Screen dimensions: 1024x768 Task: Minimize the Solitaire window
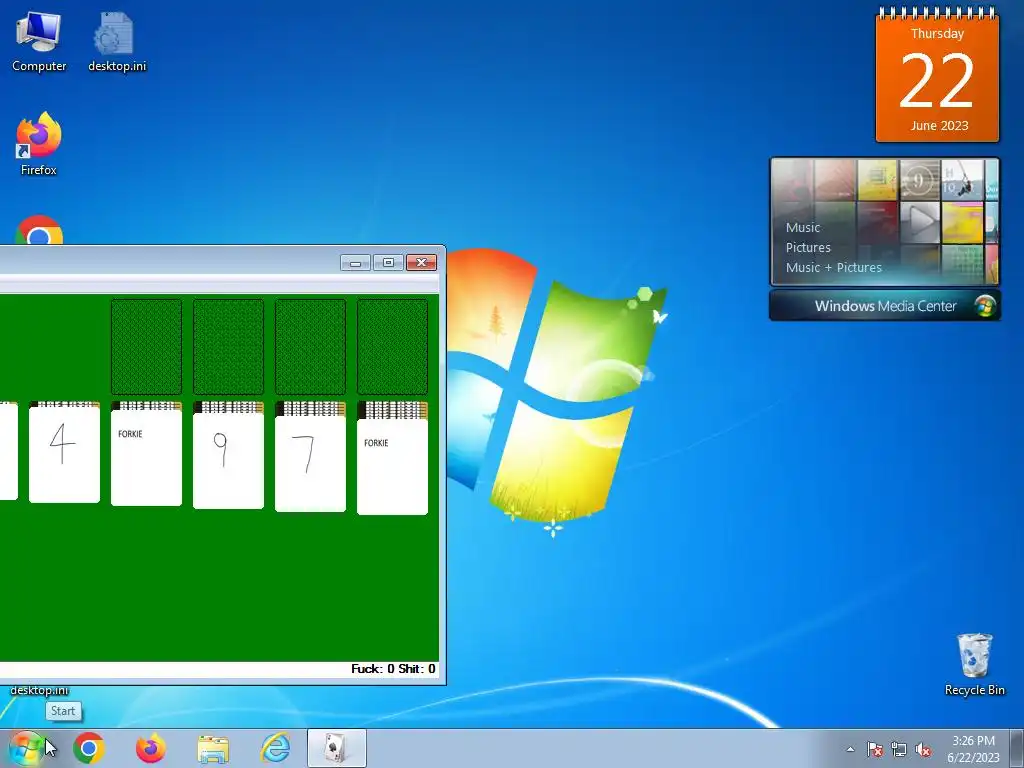[355, 263]
